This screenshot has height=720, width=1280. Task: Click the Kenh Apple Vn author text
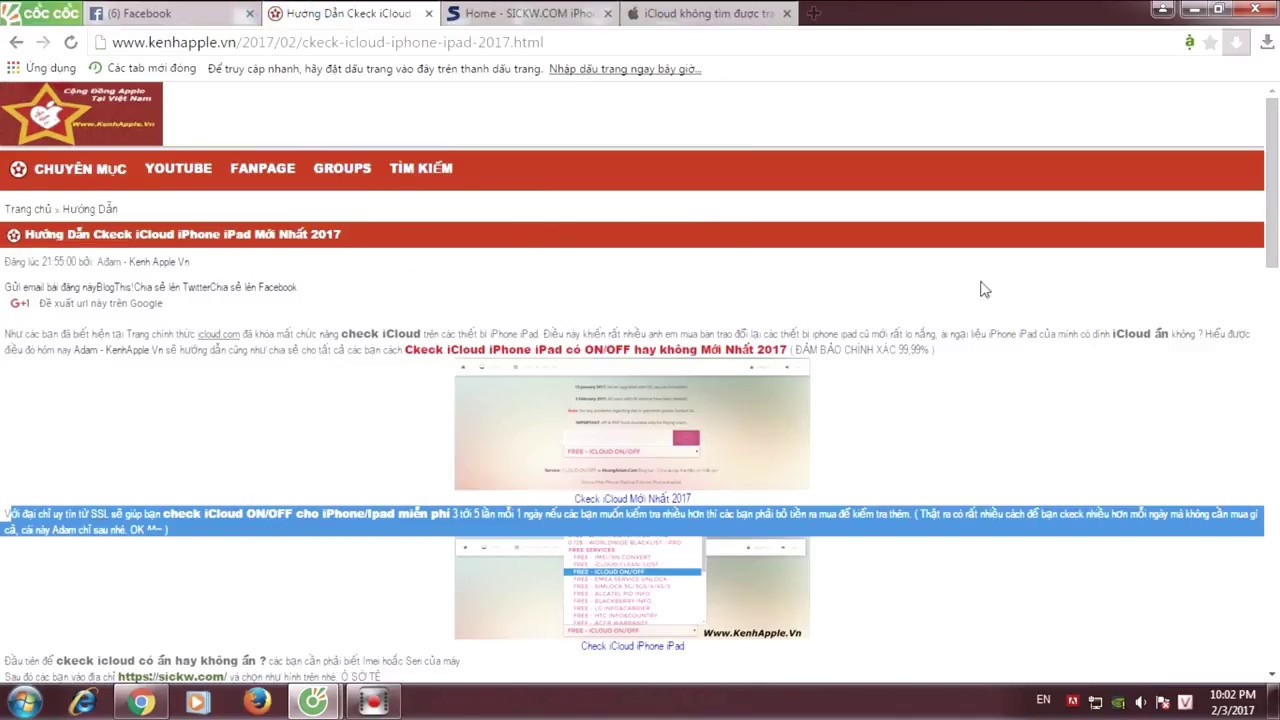[x=159, y=262]
